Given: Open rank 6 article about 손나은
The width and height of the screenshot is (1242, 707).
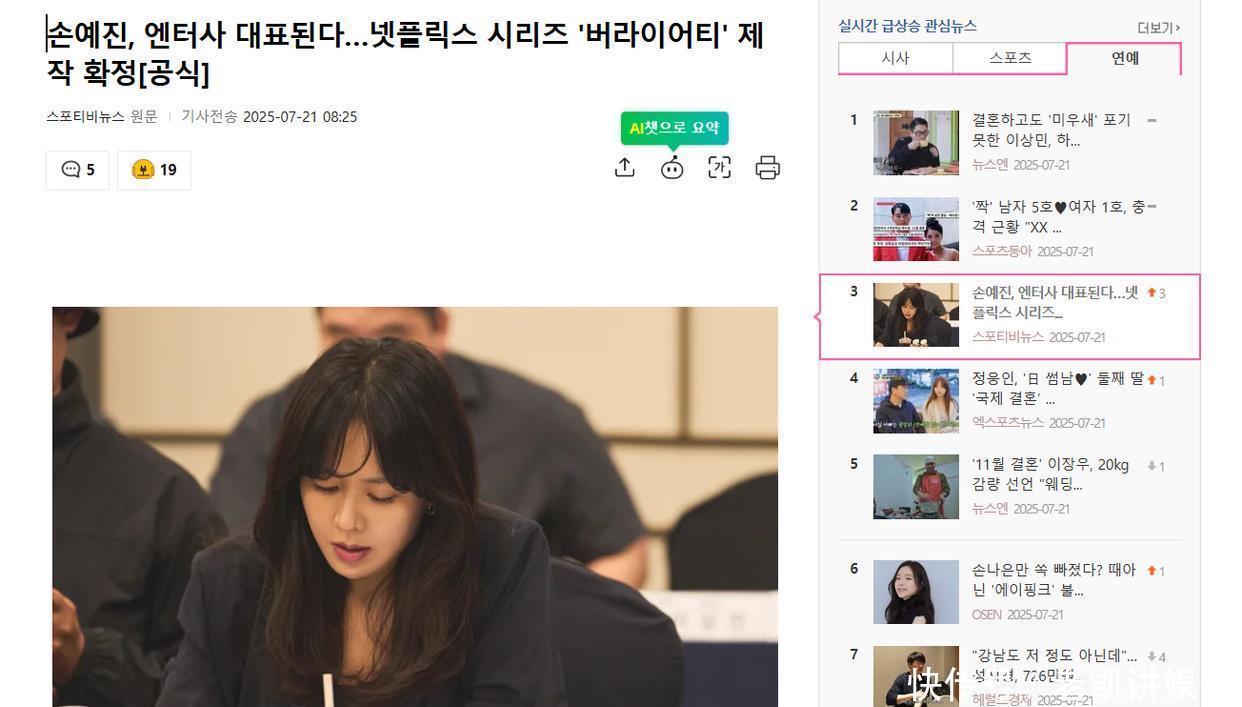Looking at the screenshot, I should pos(1054,579).
